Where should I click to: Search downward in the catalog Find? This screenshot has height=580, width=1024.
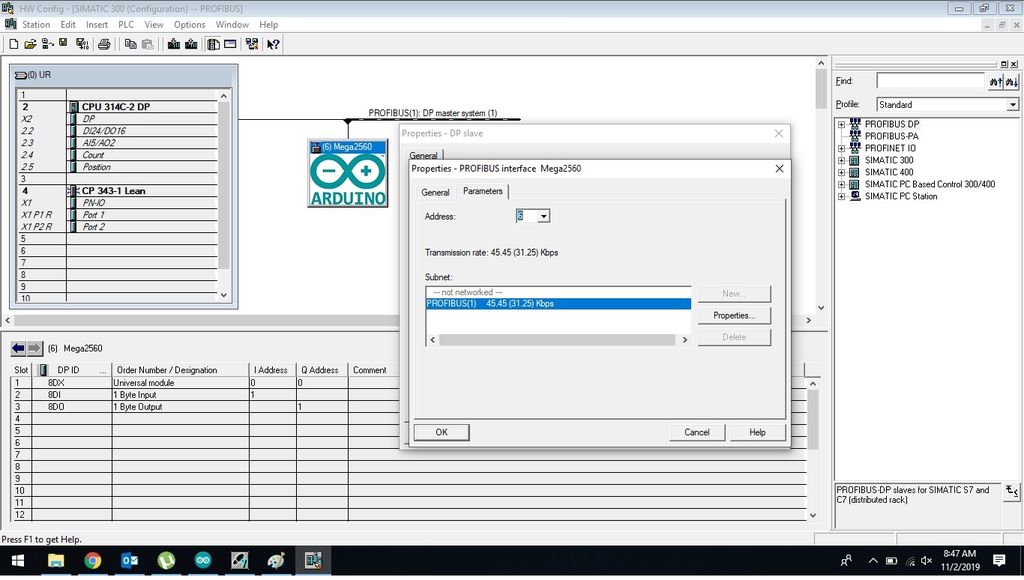tap(1012, 81)
